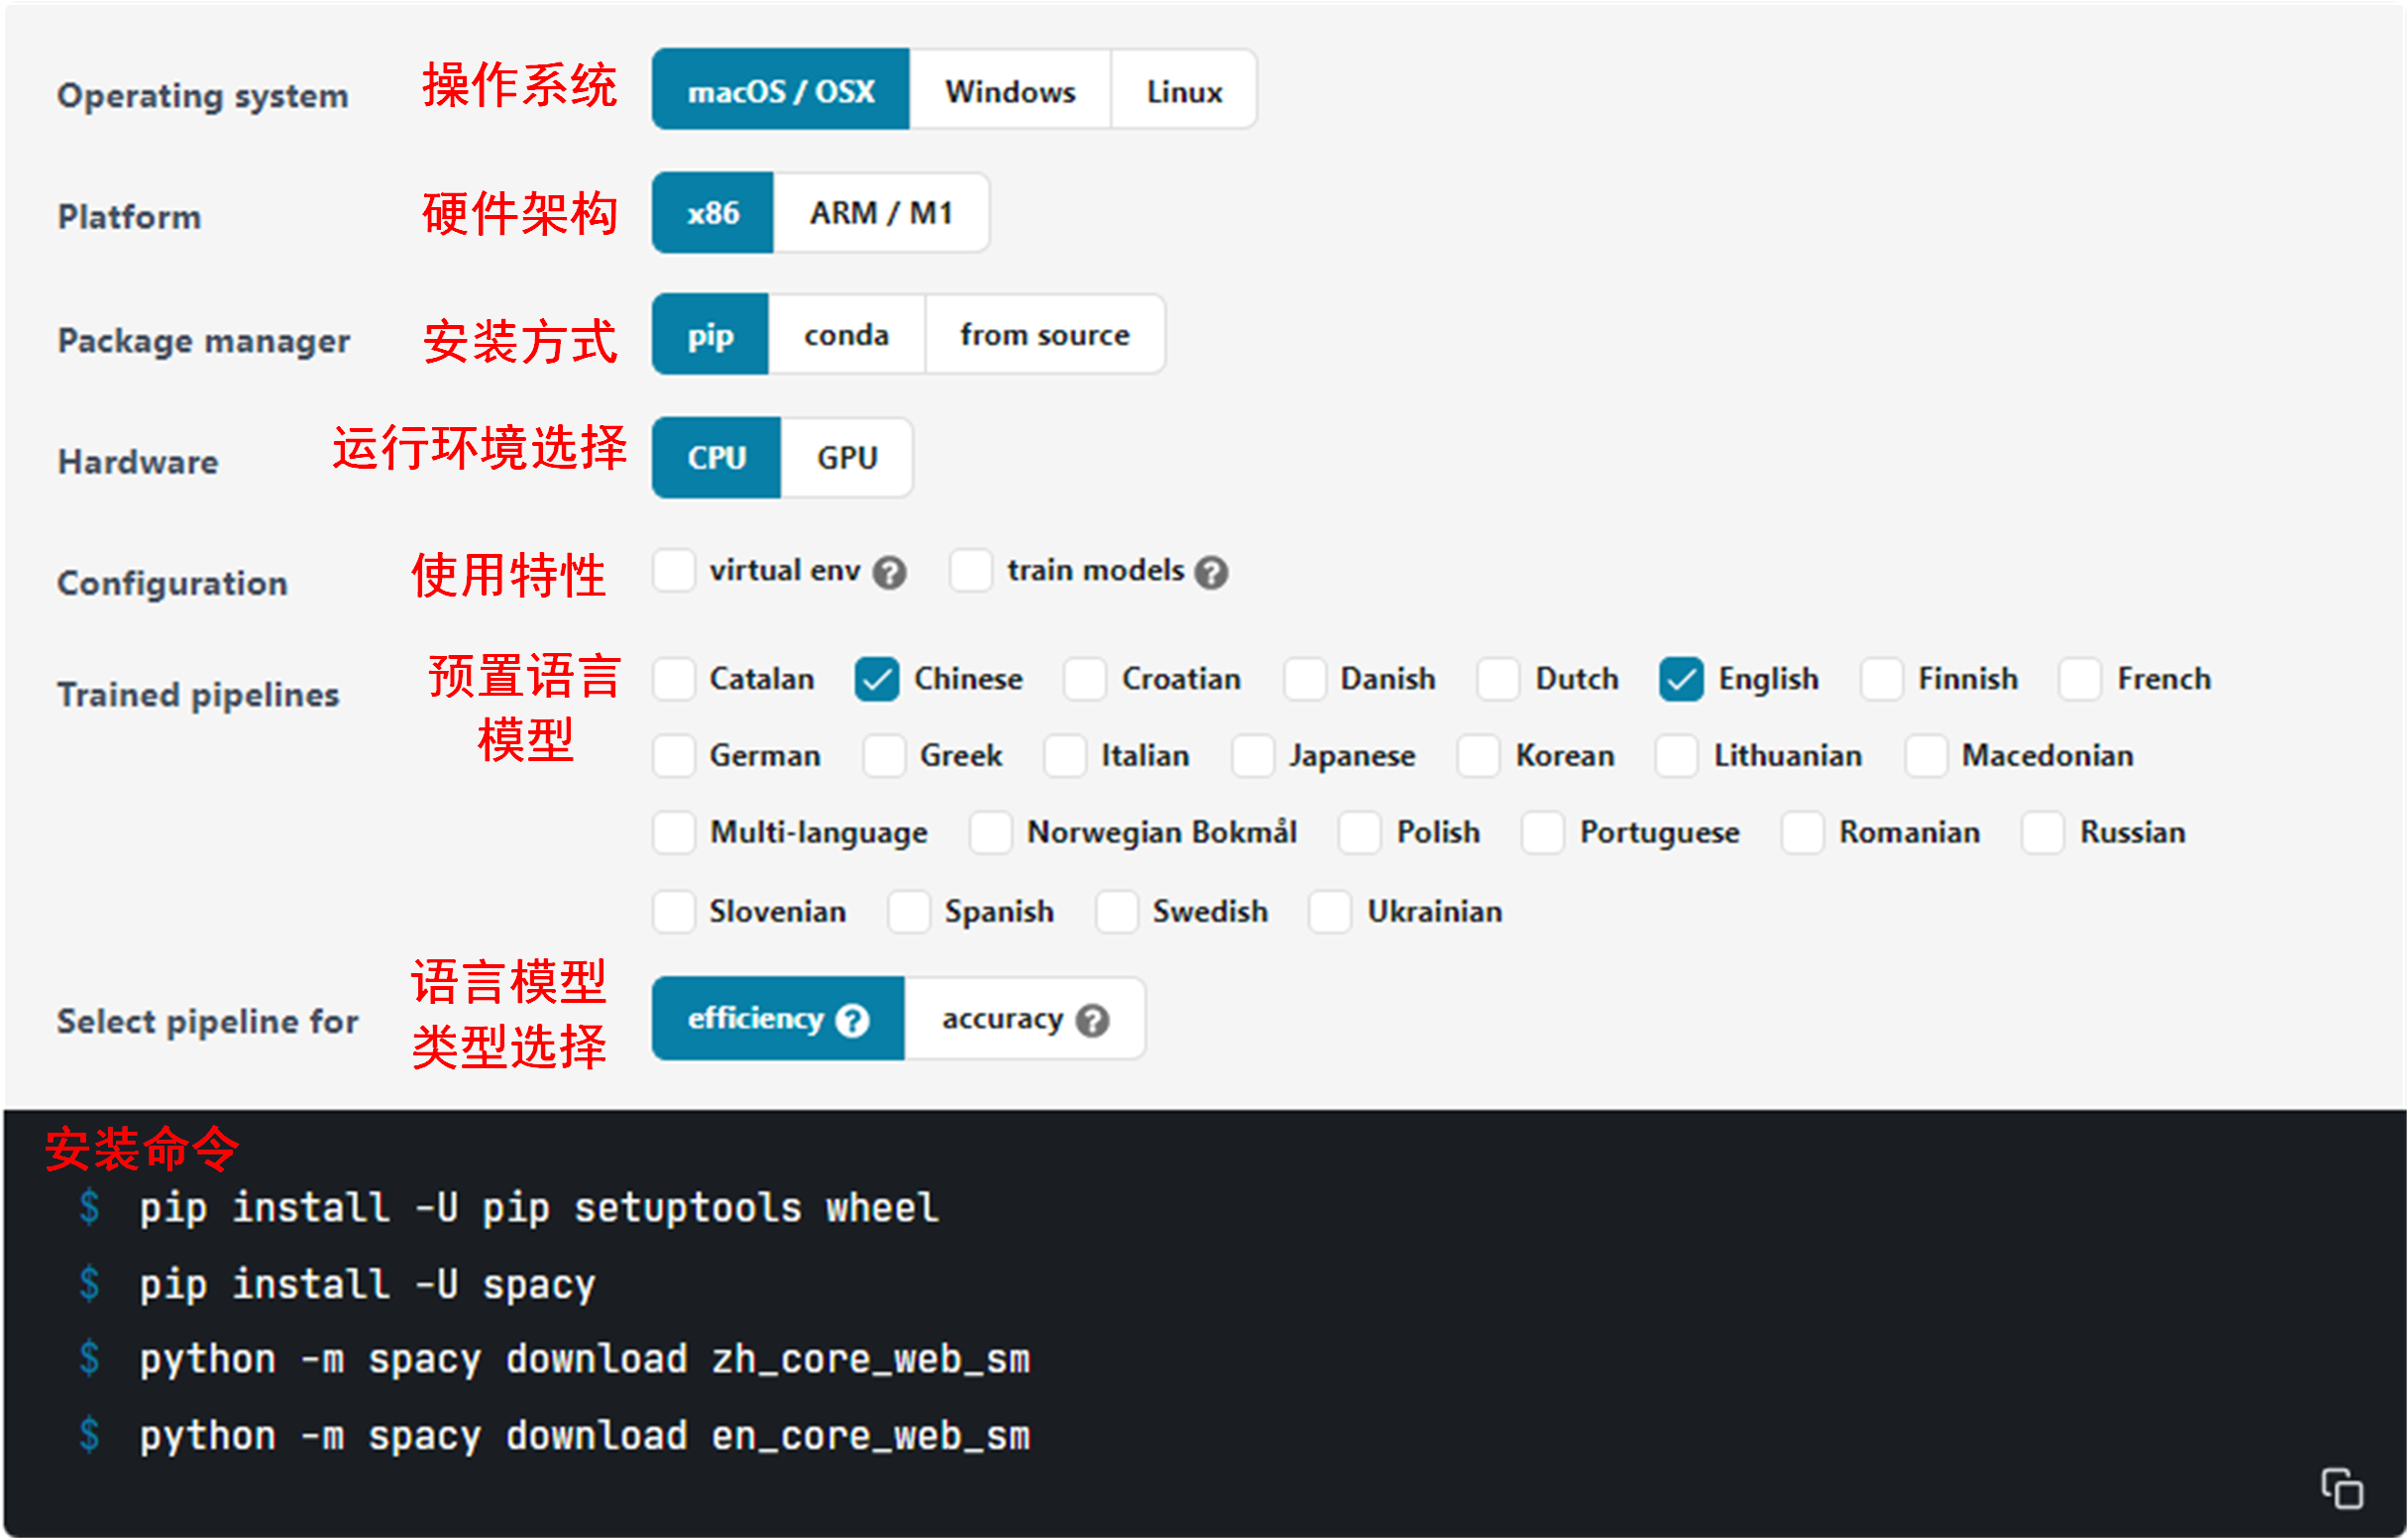Enable the Multi-language pipeline checkbox

pos(674,833)
